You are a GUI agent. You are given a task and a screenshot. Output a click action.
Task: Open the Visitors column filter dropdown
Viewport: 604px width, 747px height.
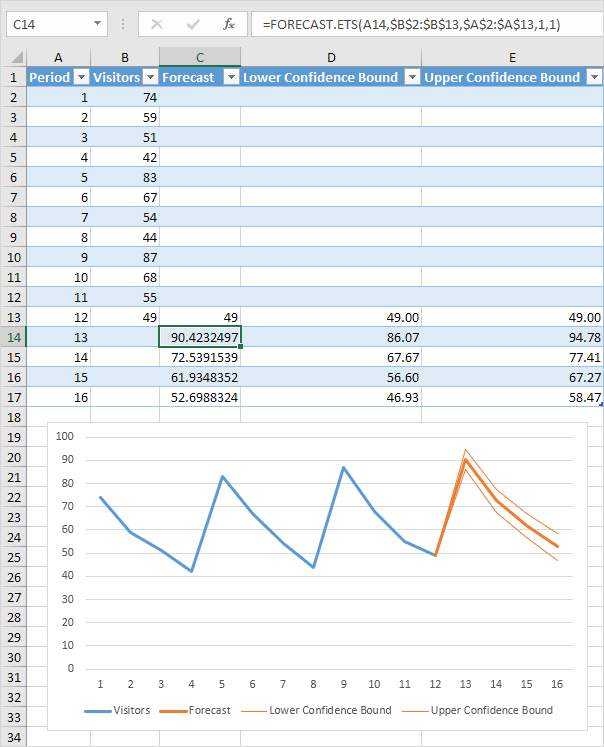tap(150, 77)
